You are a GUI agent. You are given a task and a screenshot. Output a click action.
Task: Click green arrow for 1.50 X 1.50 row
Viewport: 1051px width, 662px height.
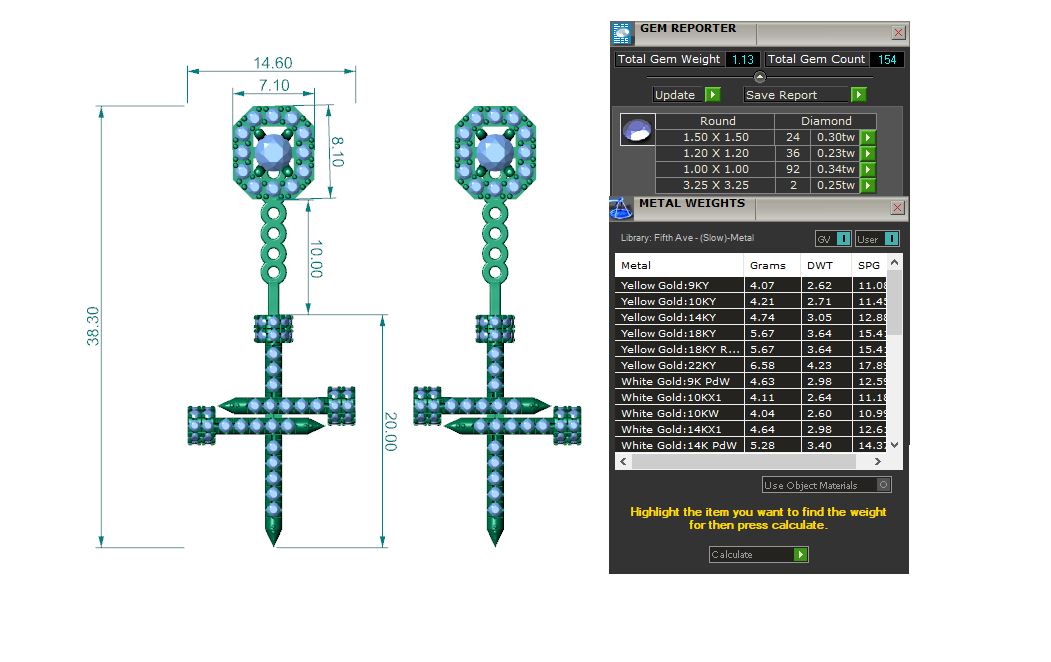(867, 138)
